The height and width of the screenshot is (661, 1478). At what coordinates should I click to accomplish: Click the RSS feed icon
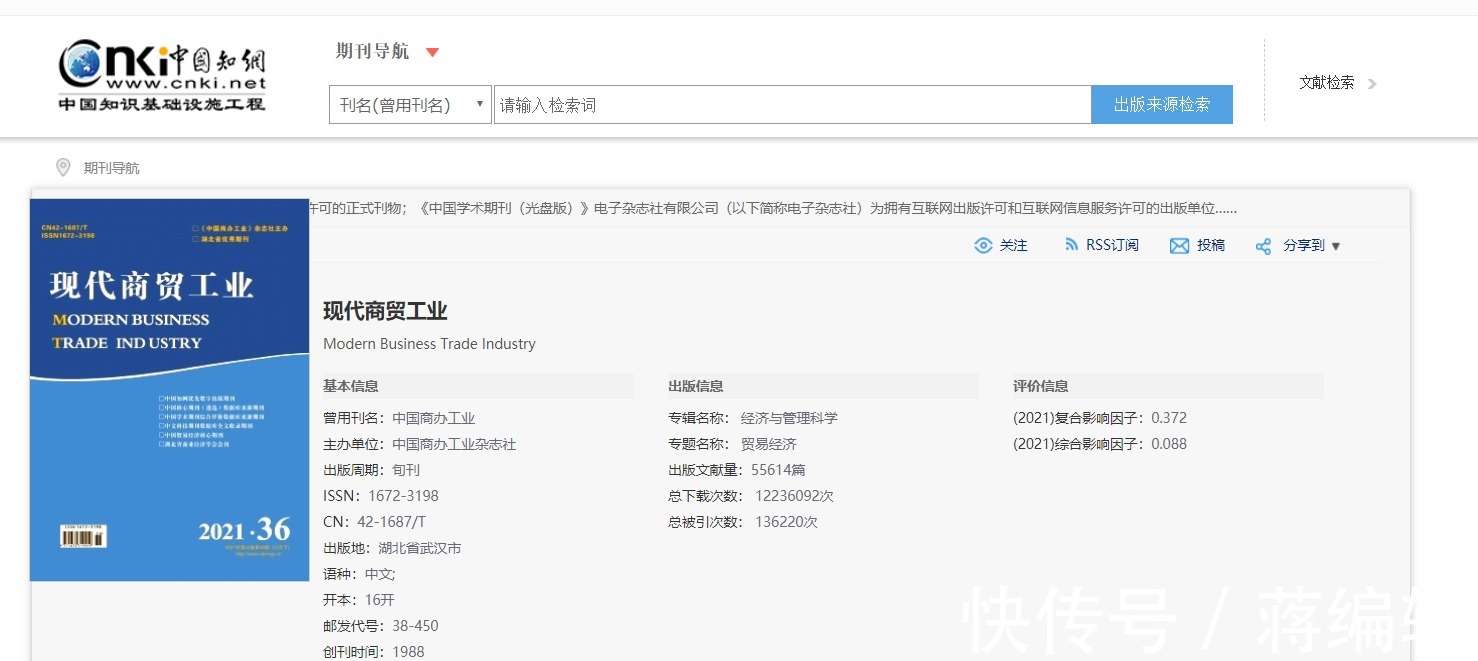1071,245
